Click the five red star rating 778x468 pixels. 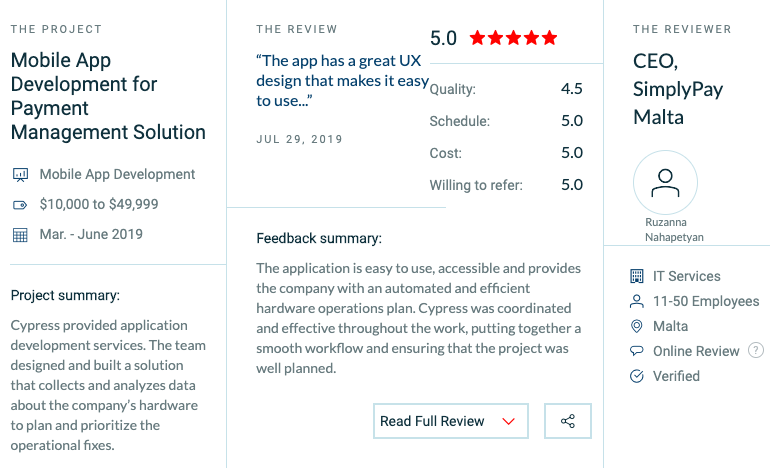click(513, 39)
